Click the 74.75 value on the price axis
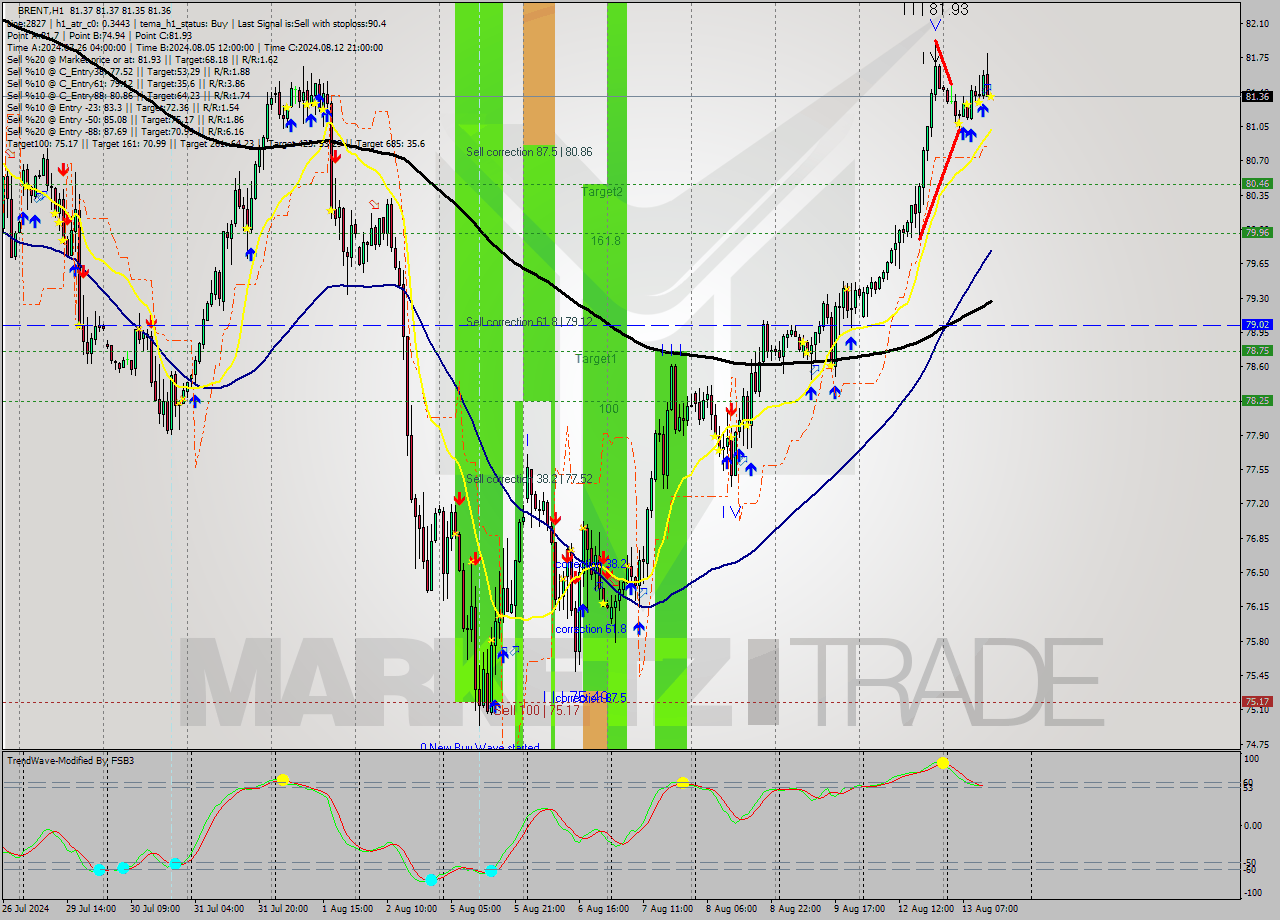This screenshot has height=920, width=1280. click(x=1258, y=744)
